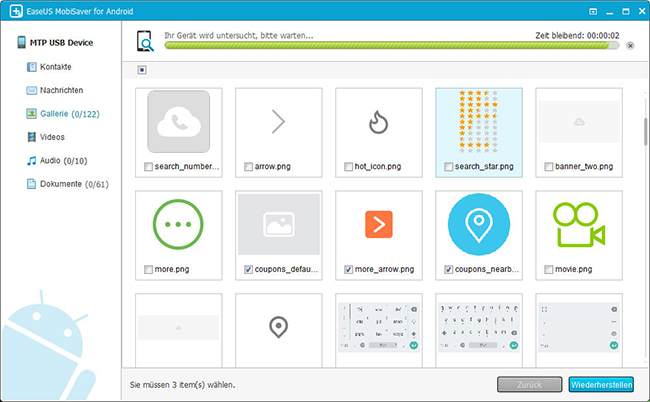
Task: Uncheck the coupons_nearby checkbox
Action: [x=449, y=270]
